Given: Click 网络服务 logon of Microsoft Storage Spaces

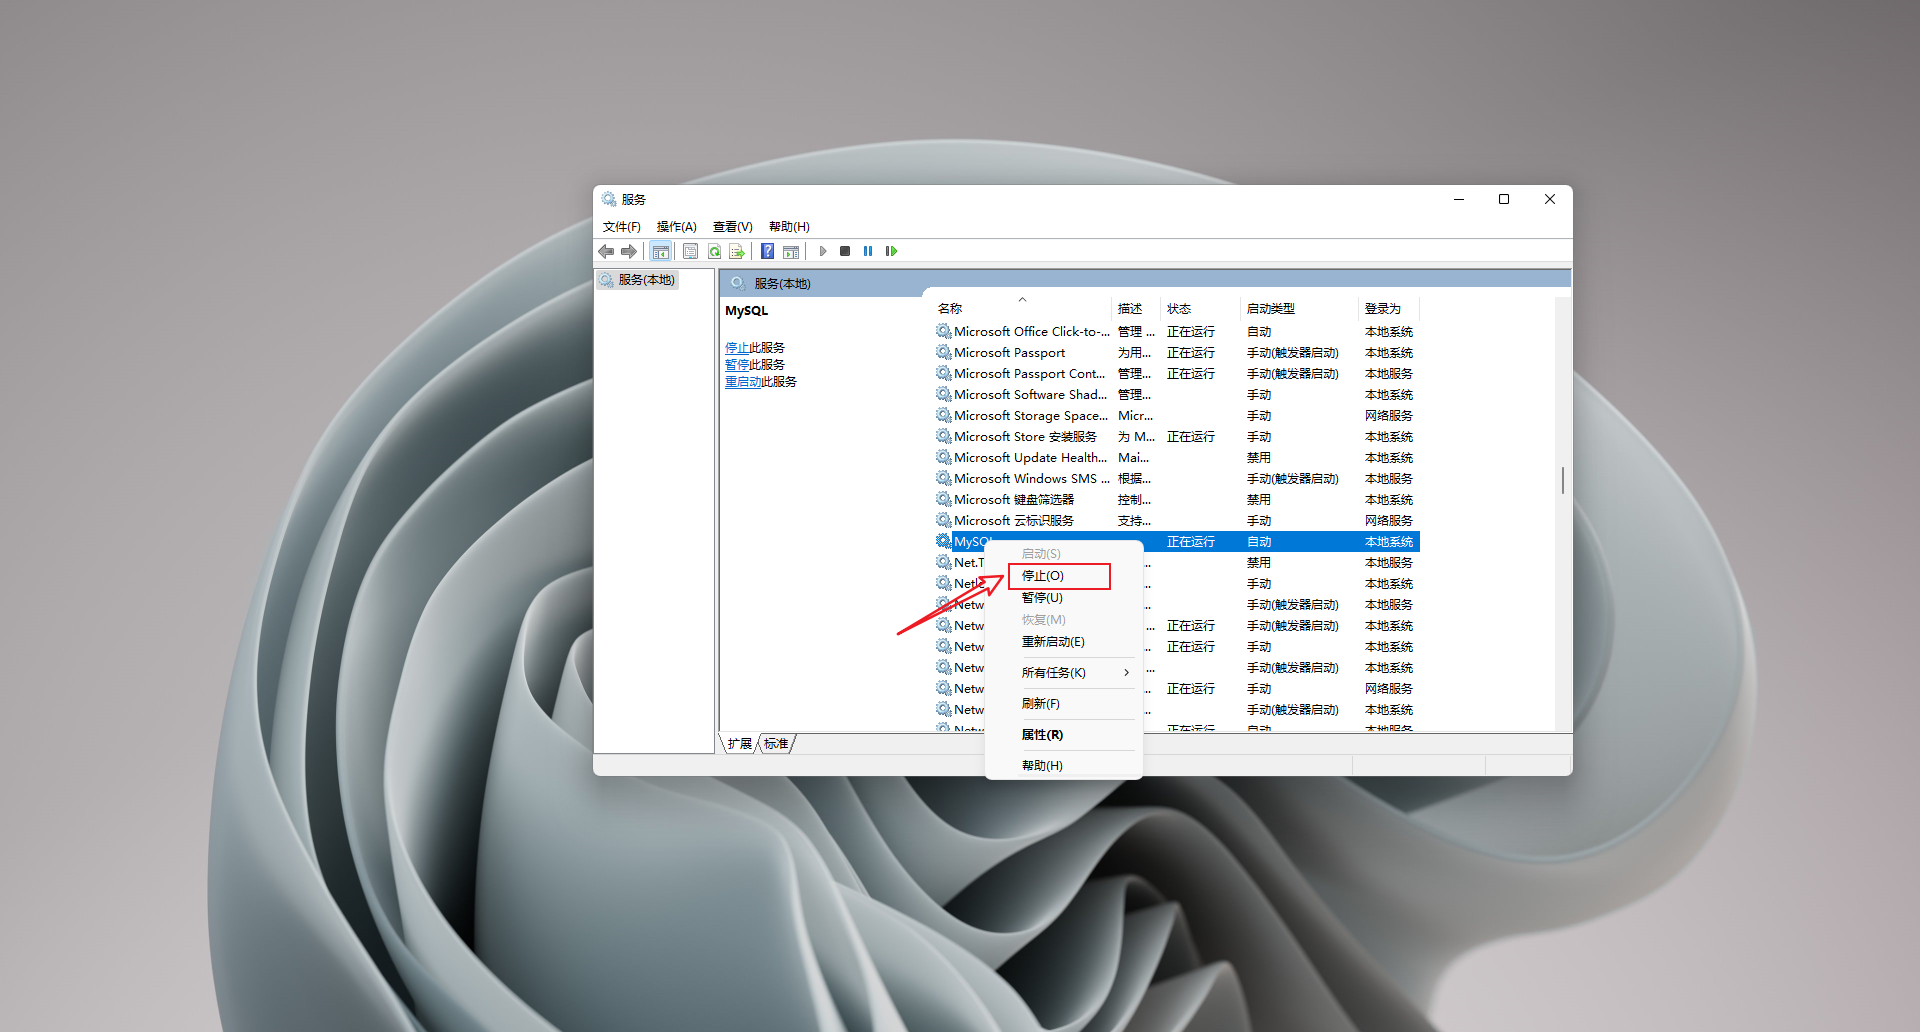Looking at the screenshot, I should 1388,415.
